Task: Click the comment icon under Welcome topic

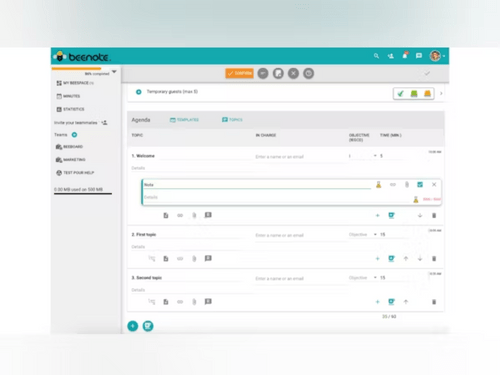Action: coord(208,215)
